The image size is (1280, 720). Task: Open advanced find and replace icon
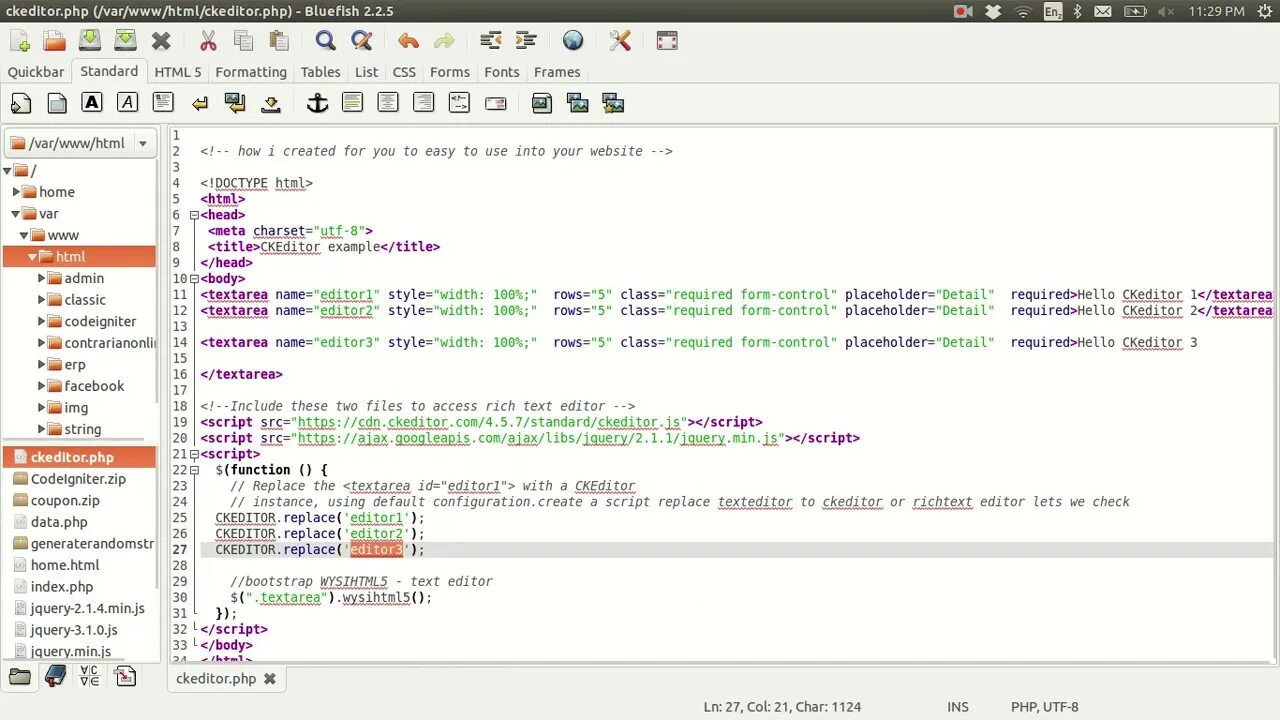[x=361, y=41]
